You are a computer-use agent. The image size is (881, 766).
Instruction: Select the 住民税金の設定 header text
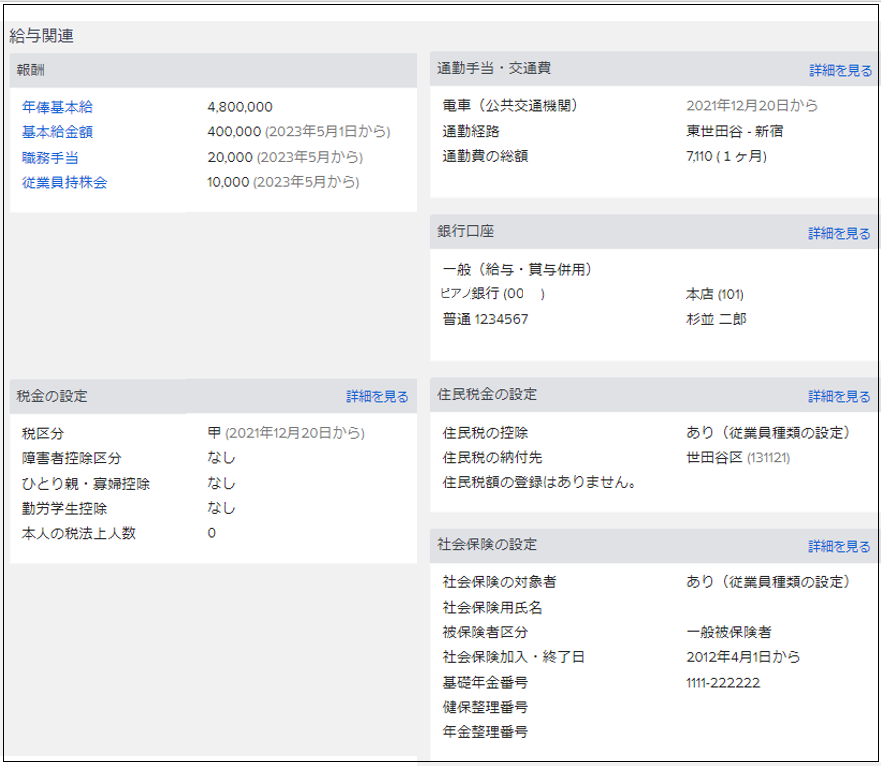click(487, 395)
